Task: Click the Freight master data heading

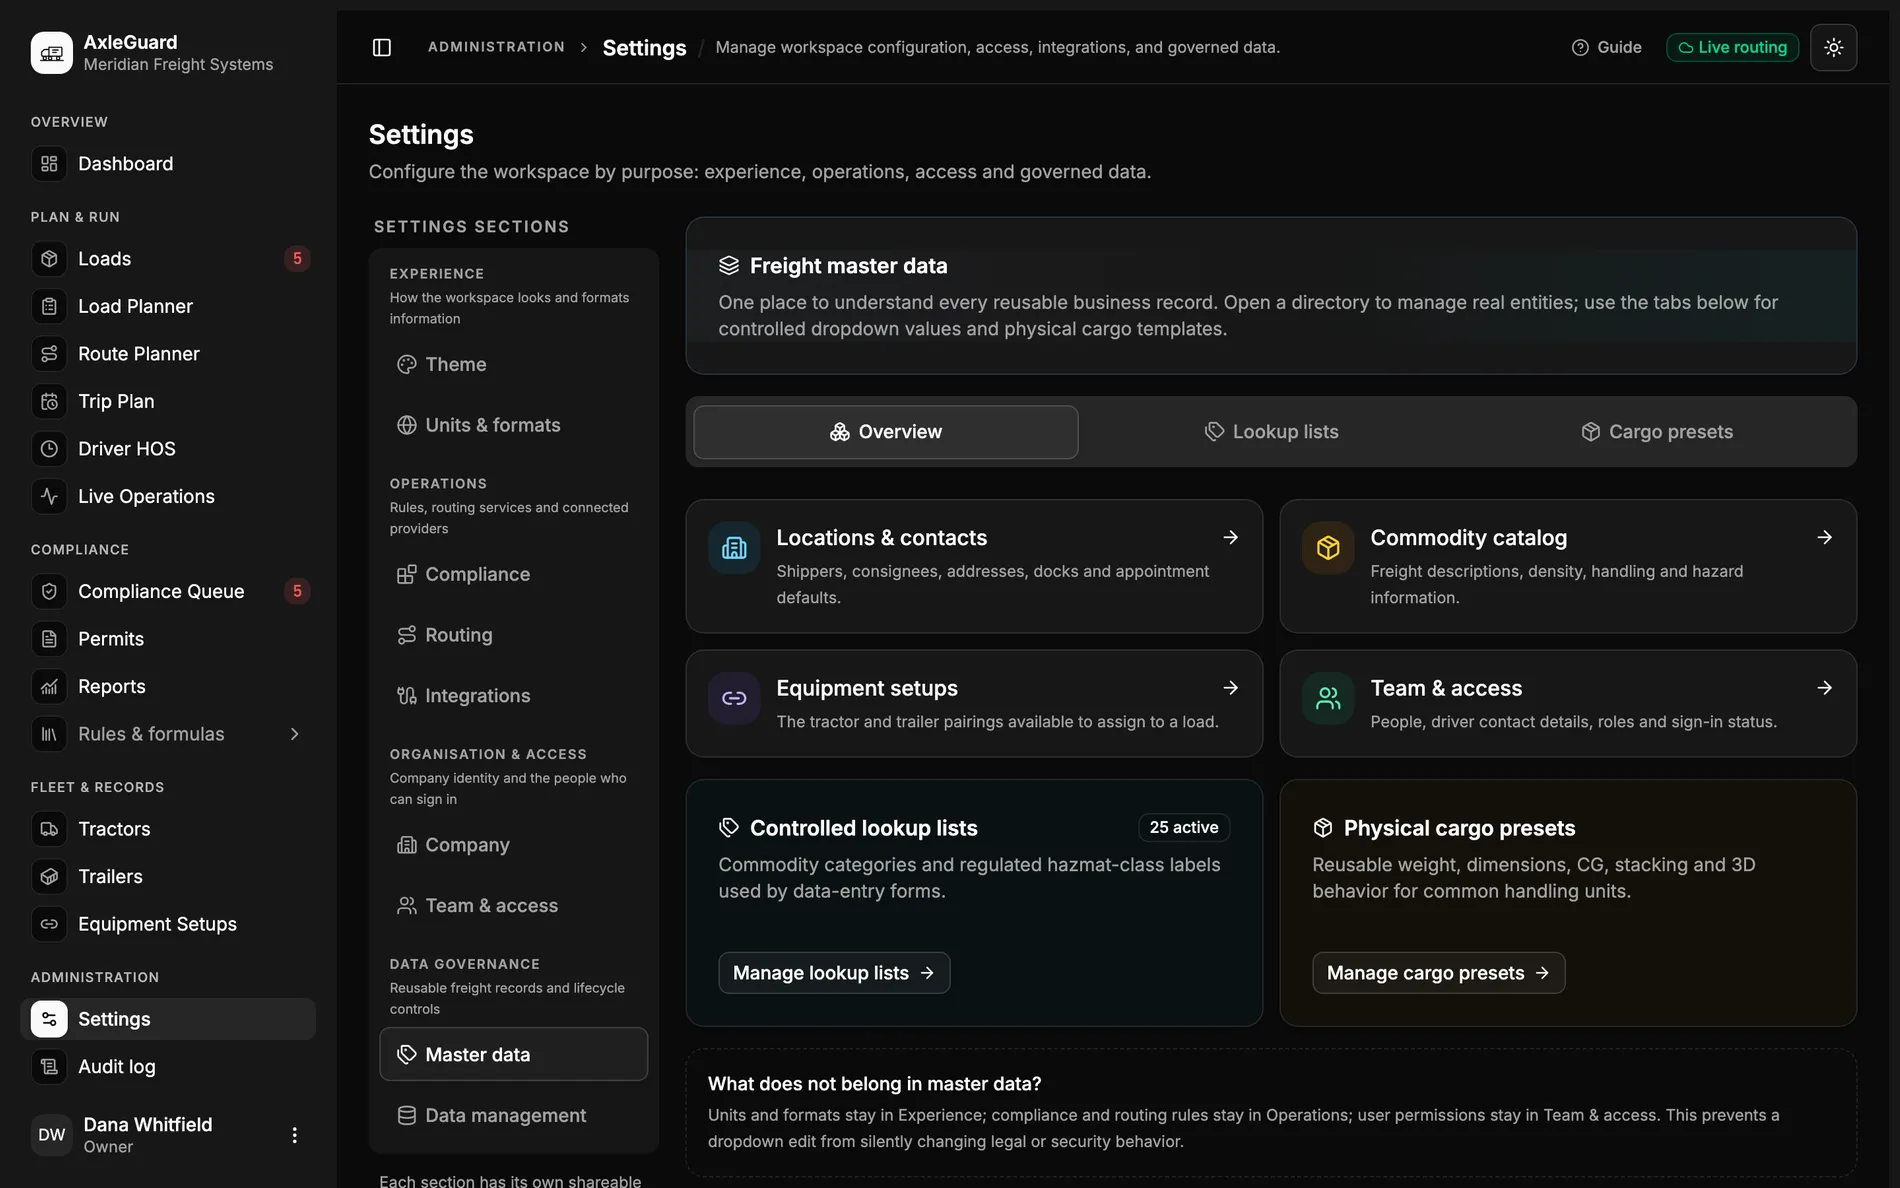Action: (x=848, y=266)
